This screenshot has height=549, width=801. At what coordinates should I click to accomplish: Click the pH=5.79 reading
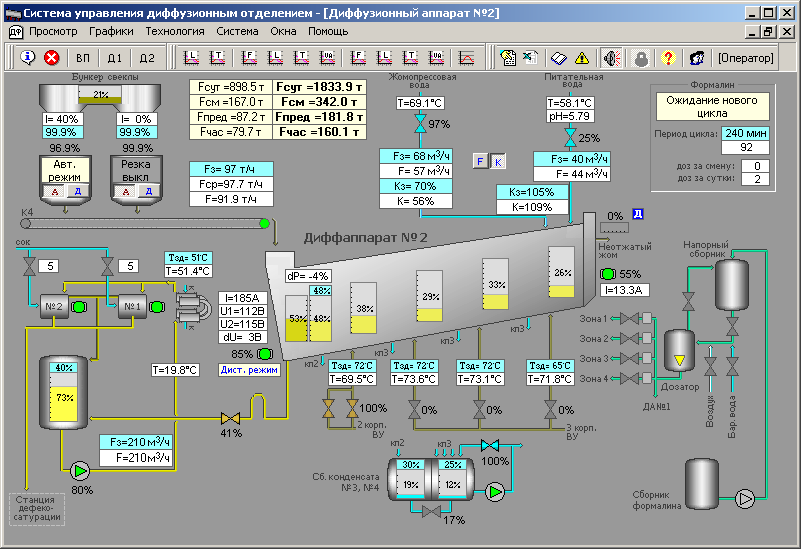click(569, 116)
